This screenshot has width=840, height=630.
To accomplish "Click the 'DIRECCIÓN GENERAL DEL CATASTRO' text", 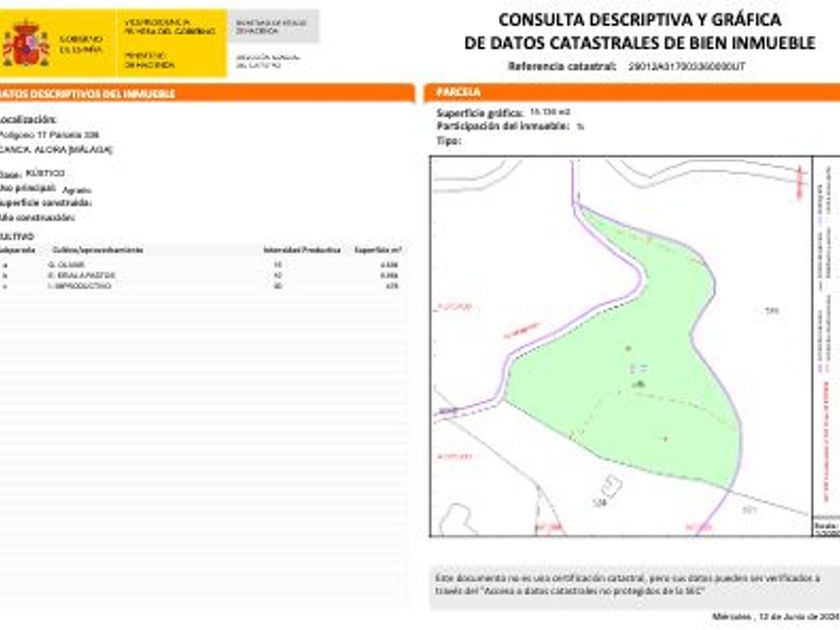I will (x=267, y=61).
